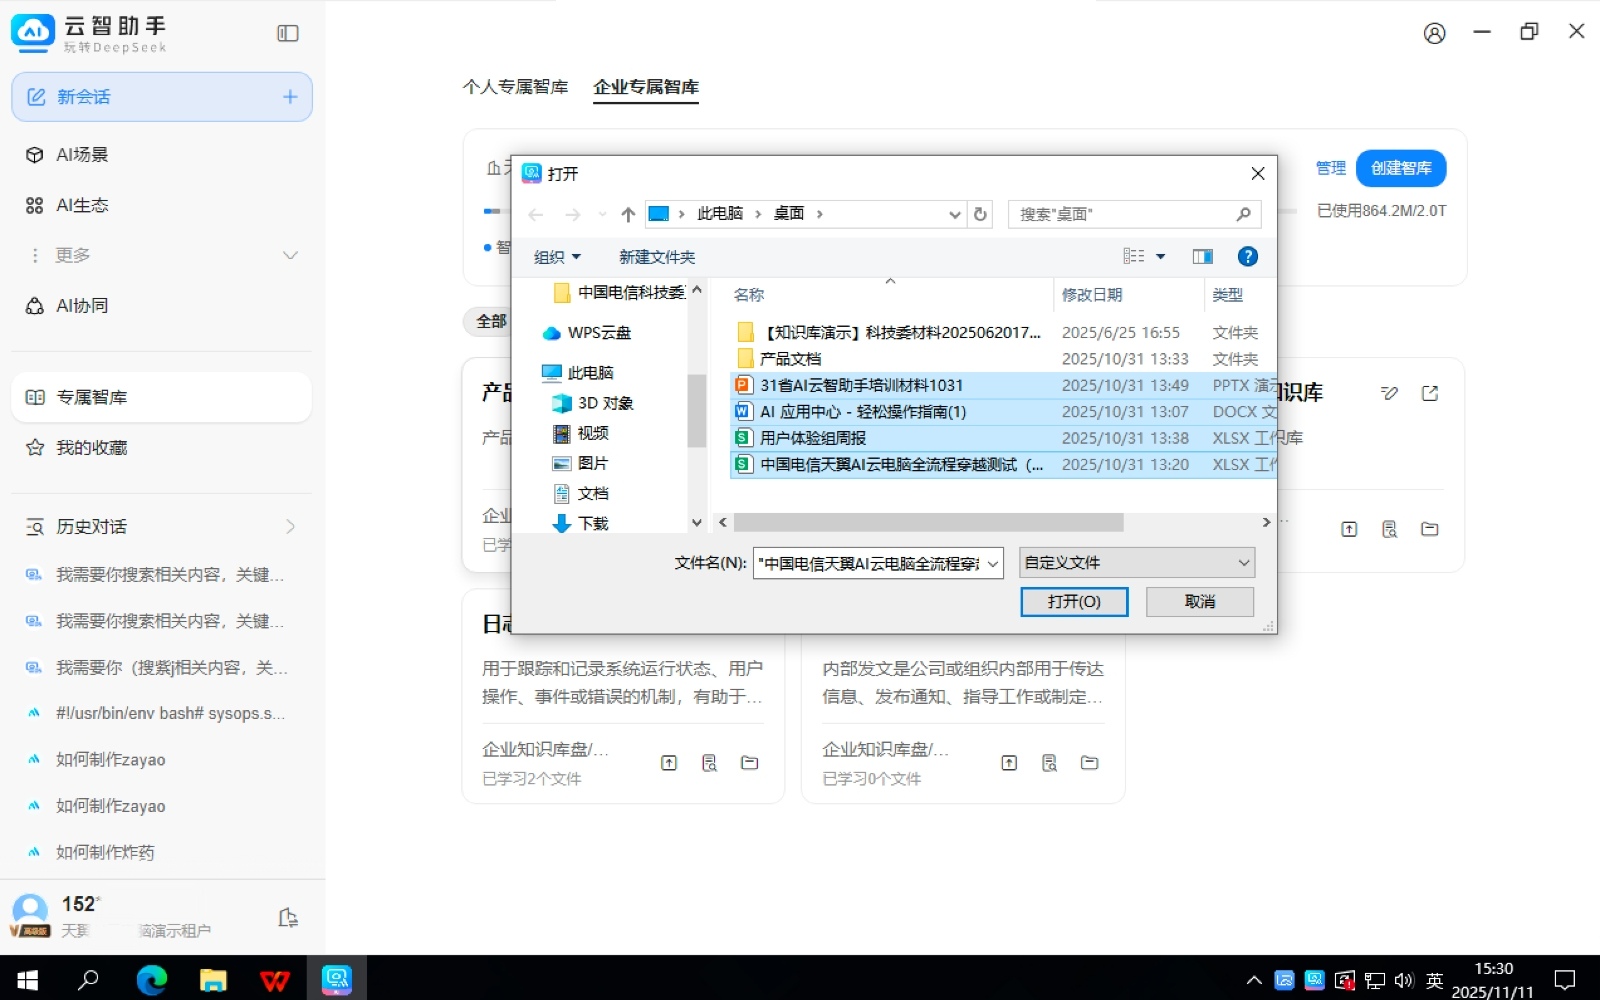Select 下载 in the navigation tree

[x=581, y=523]
